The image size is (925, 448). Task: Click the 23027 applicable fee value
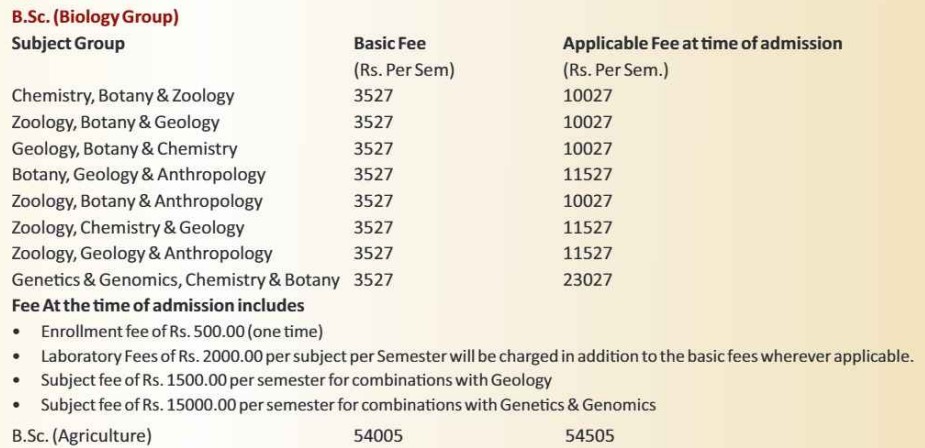point(588,280)
